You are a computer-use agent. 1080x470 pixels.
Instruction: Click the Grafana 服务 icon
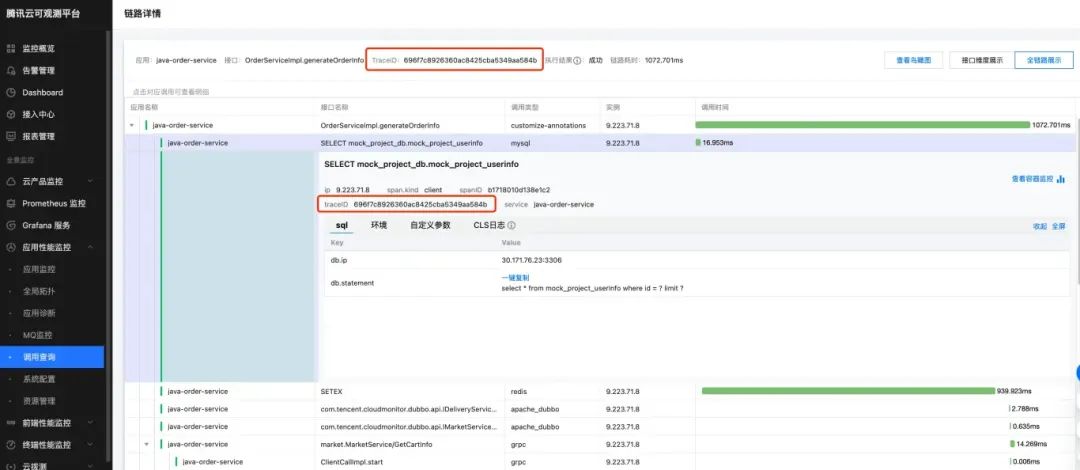[10, 225]
